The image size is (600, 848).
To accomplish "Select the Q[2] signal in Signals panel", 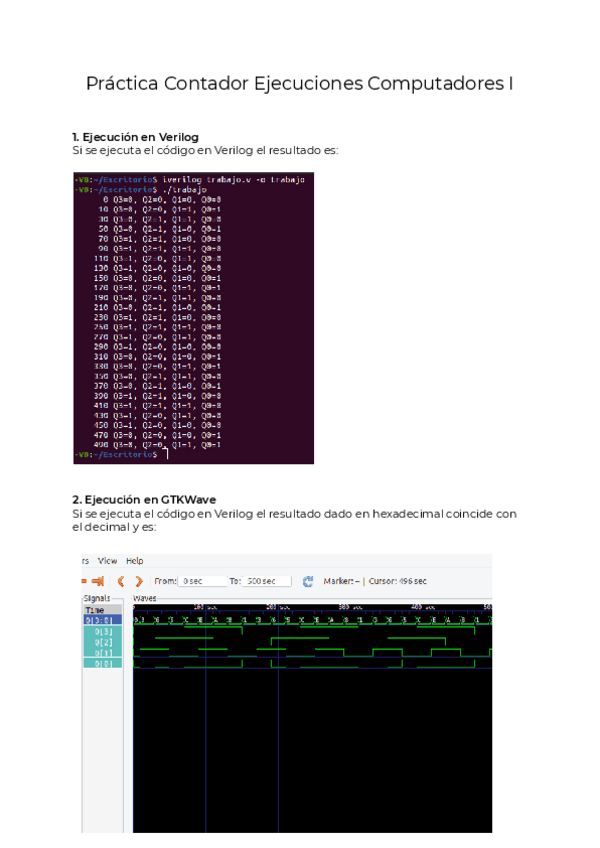I will (103, 642).
